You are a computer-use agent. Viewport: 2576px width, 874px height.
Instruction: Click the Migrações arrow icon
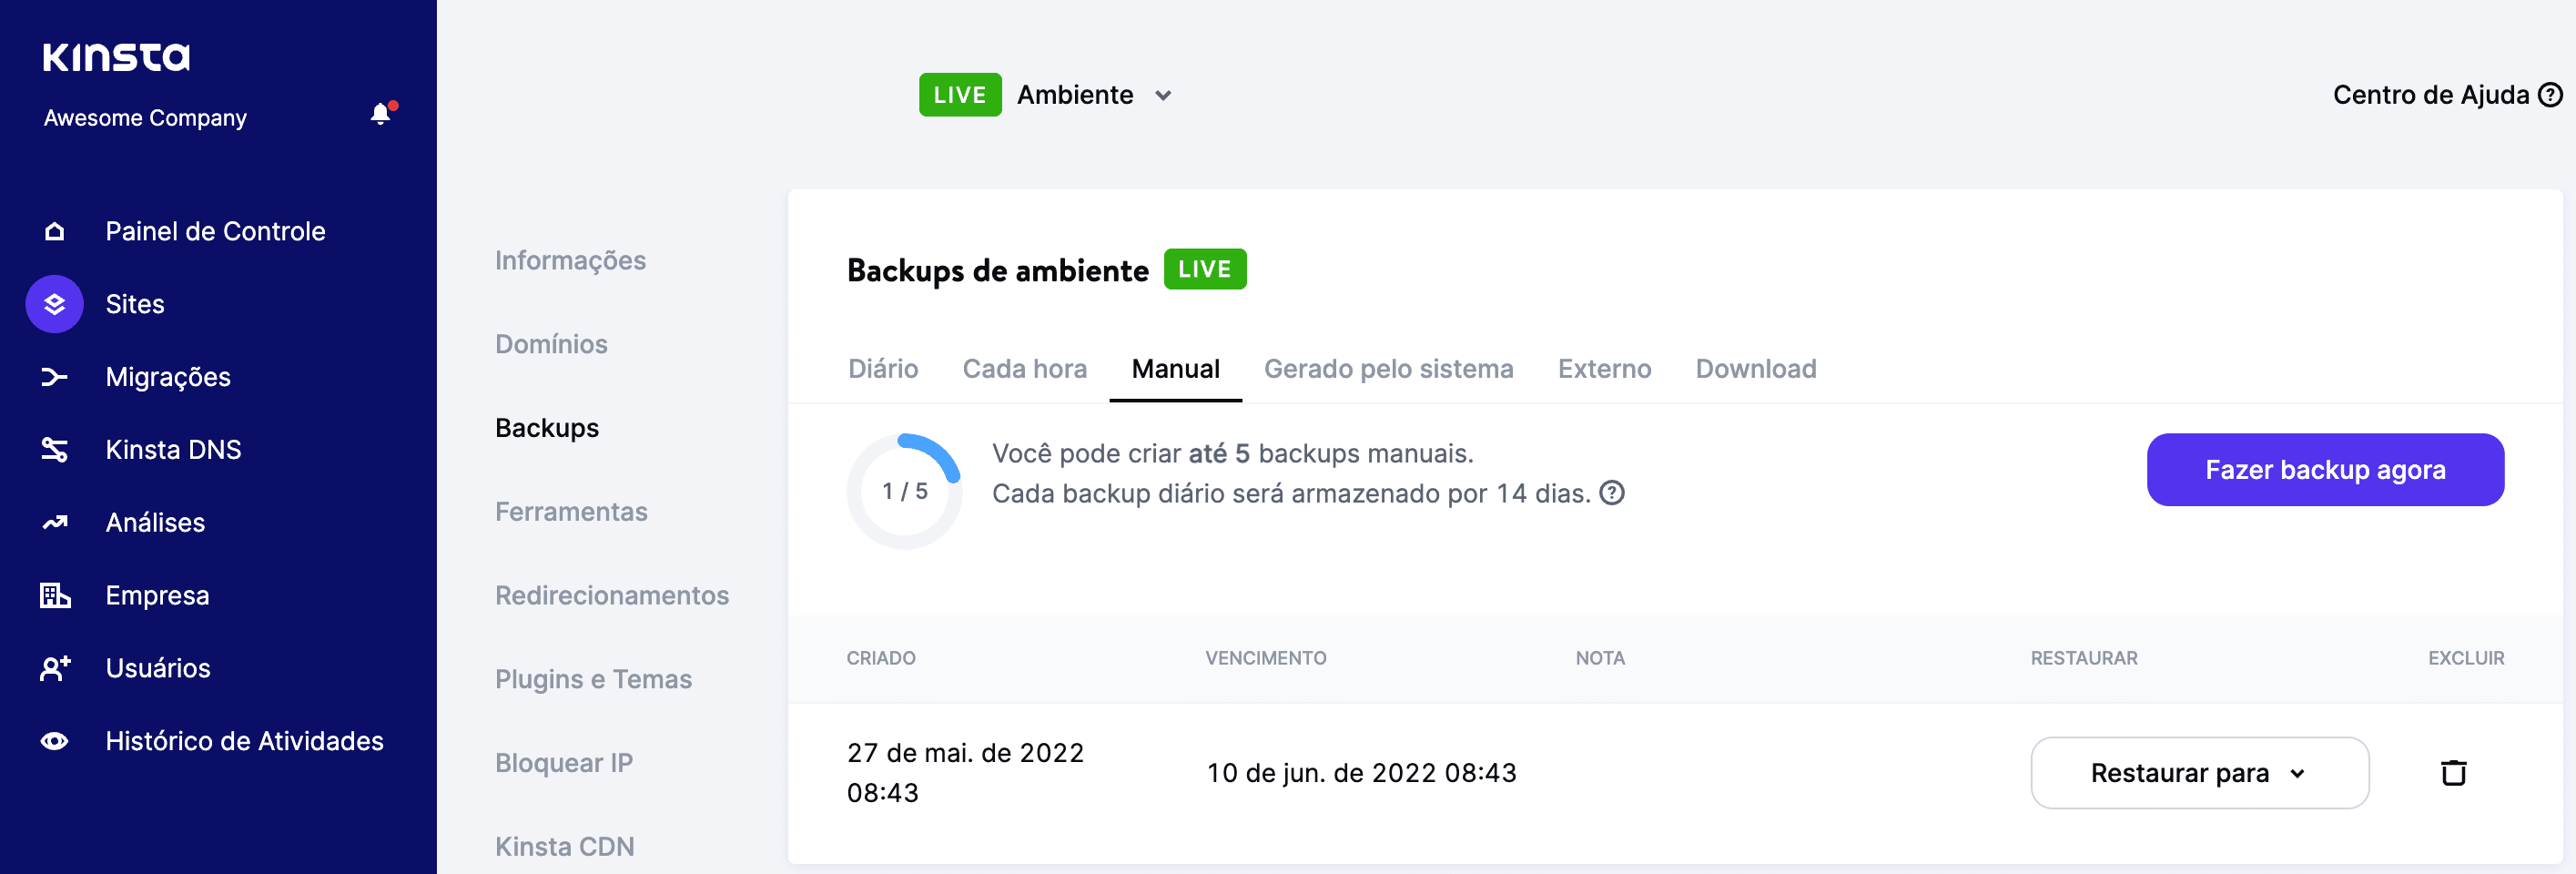click(54, 376)
